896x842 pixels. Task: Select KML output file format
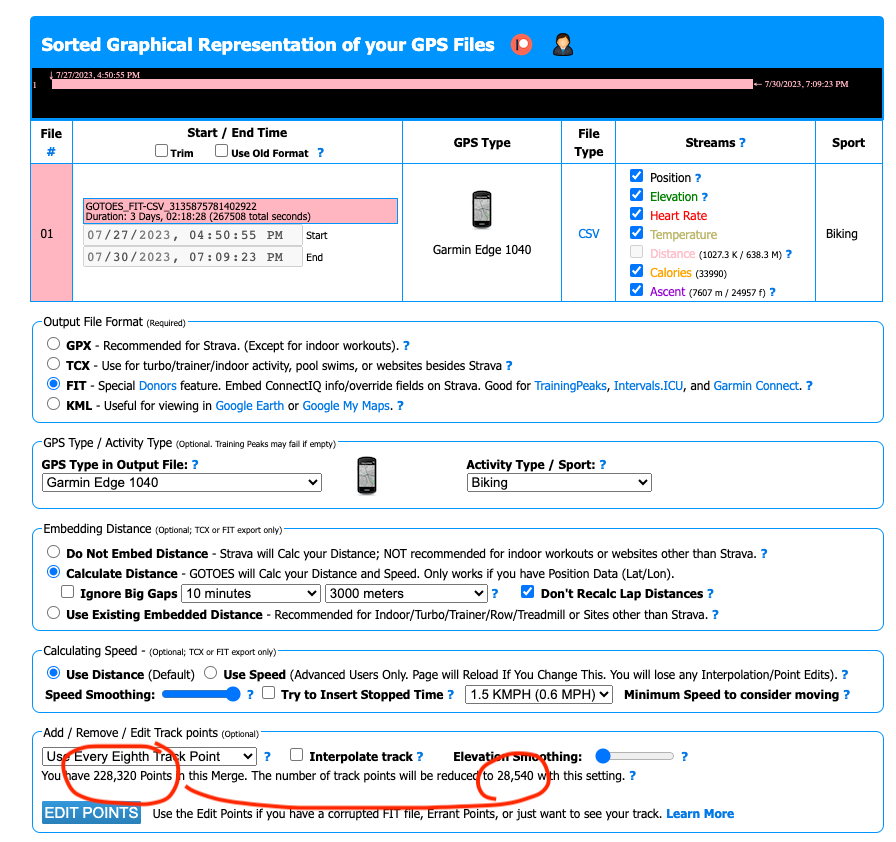tap(54, 404)
